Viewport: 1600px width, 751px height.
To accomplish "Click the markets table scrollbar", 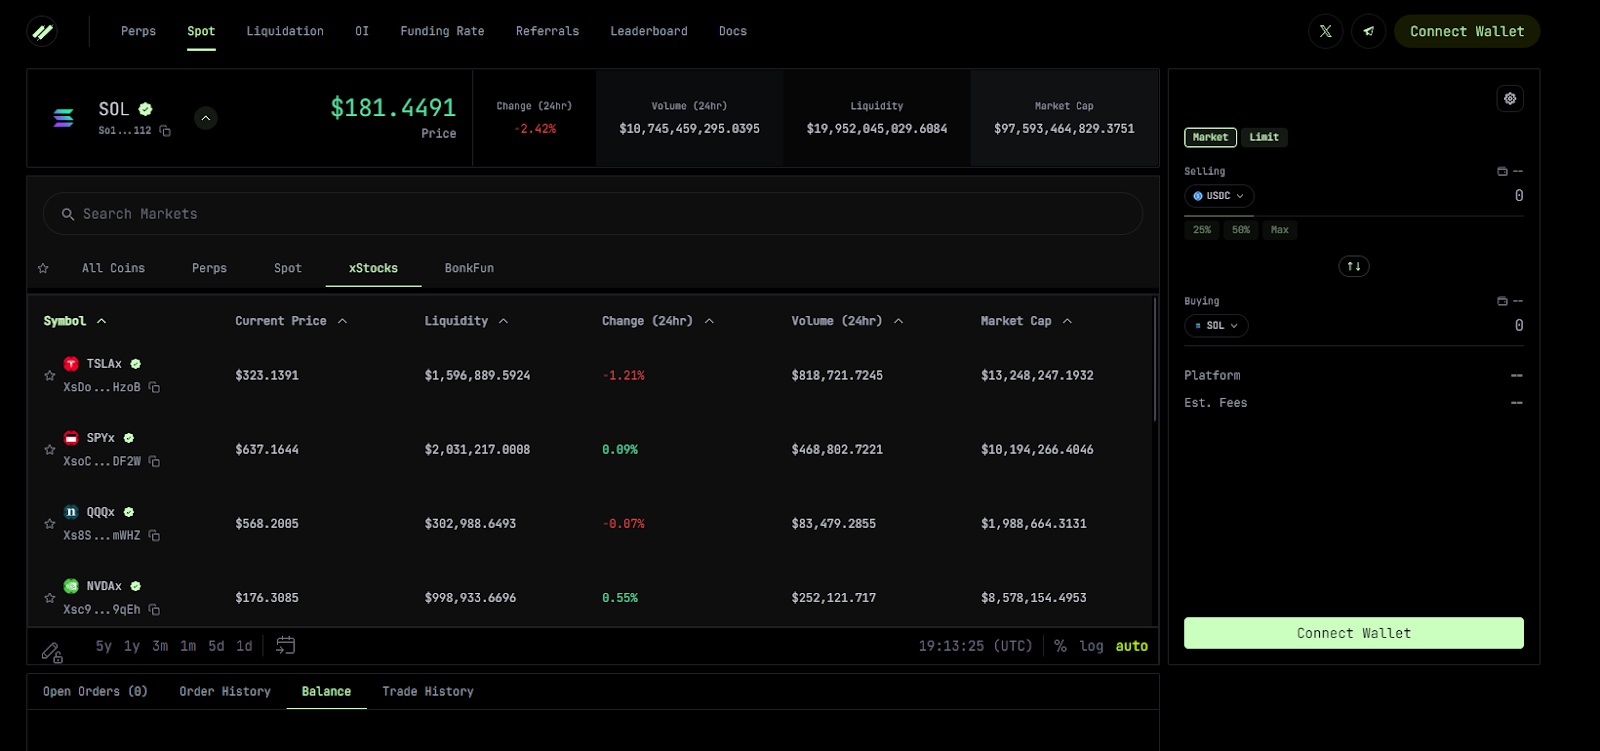I will pos(1155,360).
